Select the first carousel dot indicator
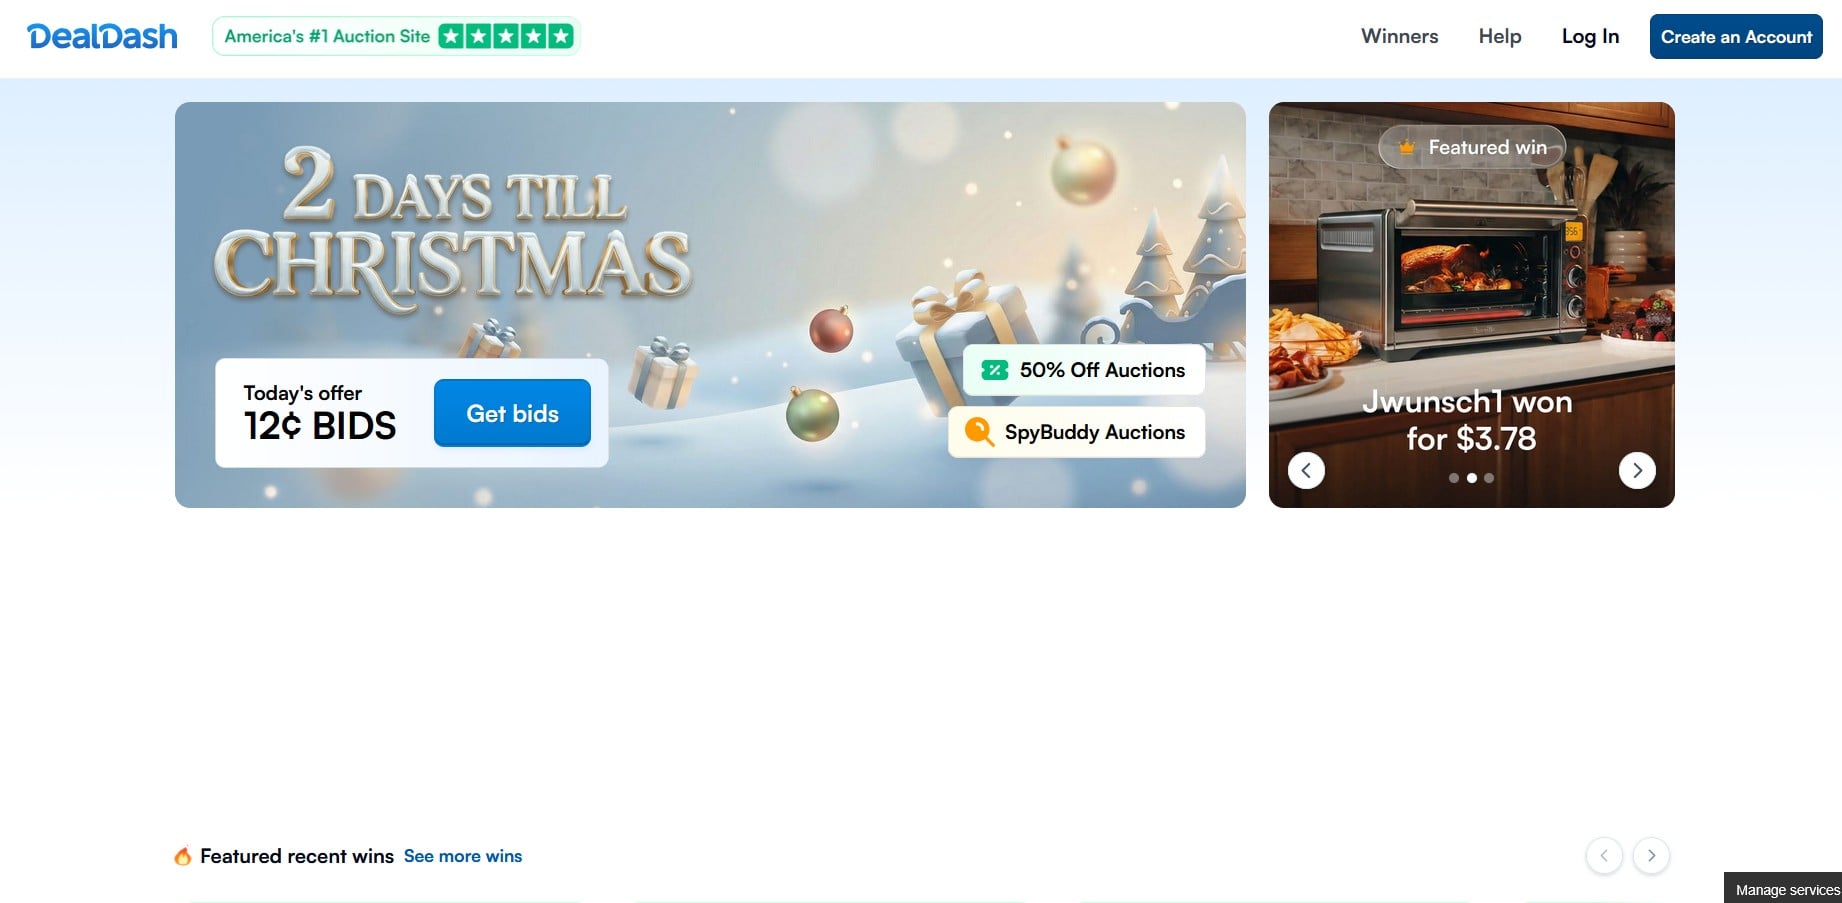This screenshot has width=1842, height=903. (x=1454, y=478)
